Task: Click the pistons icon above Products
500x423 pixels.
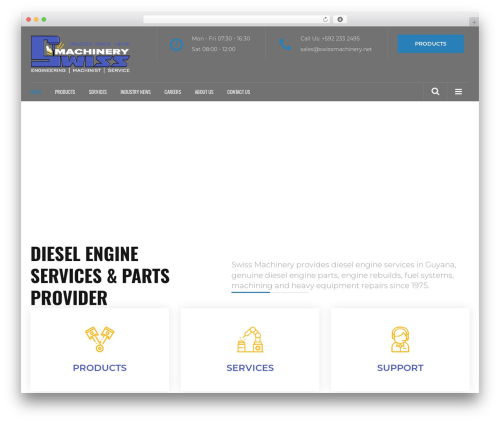Action: click(99, 339)
